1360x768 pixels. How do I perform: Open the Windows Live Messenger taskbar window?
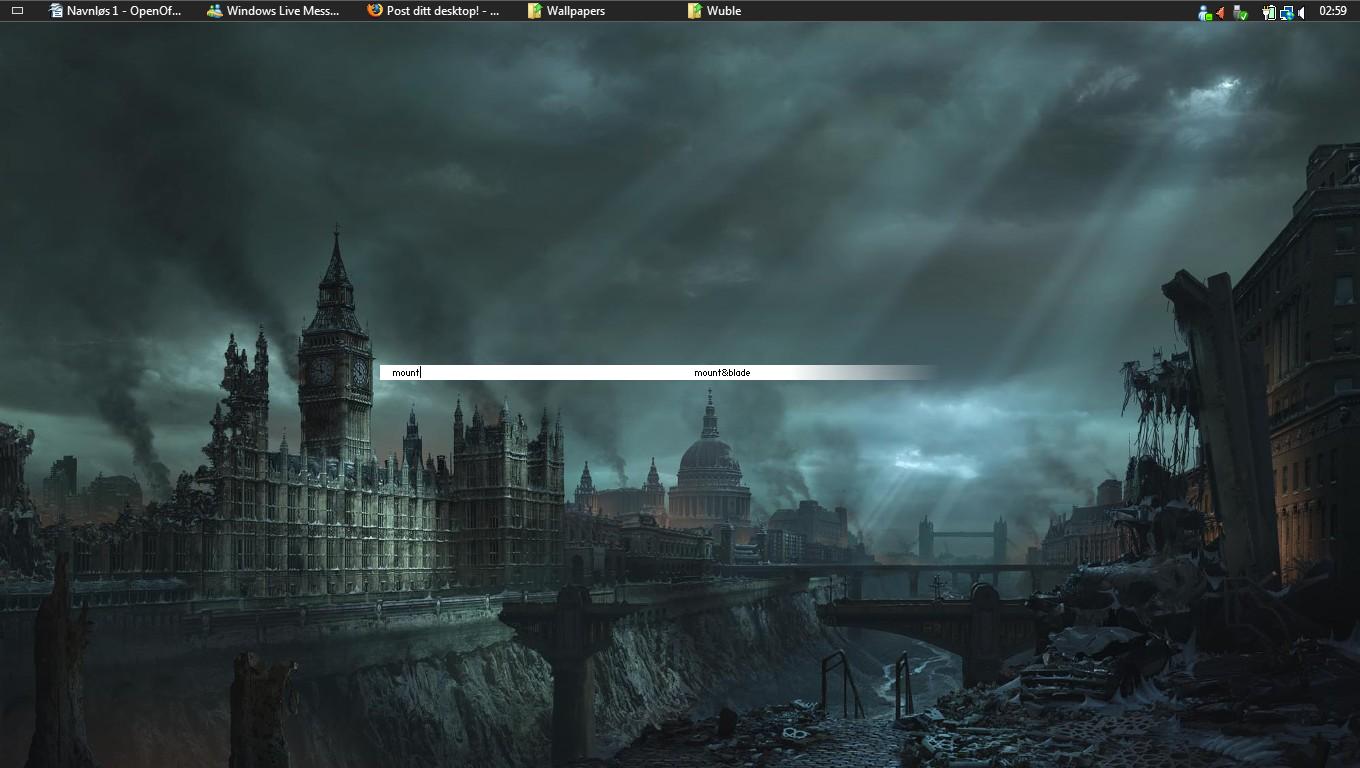[274, 11]
